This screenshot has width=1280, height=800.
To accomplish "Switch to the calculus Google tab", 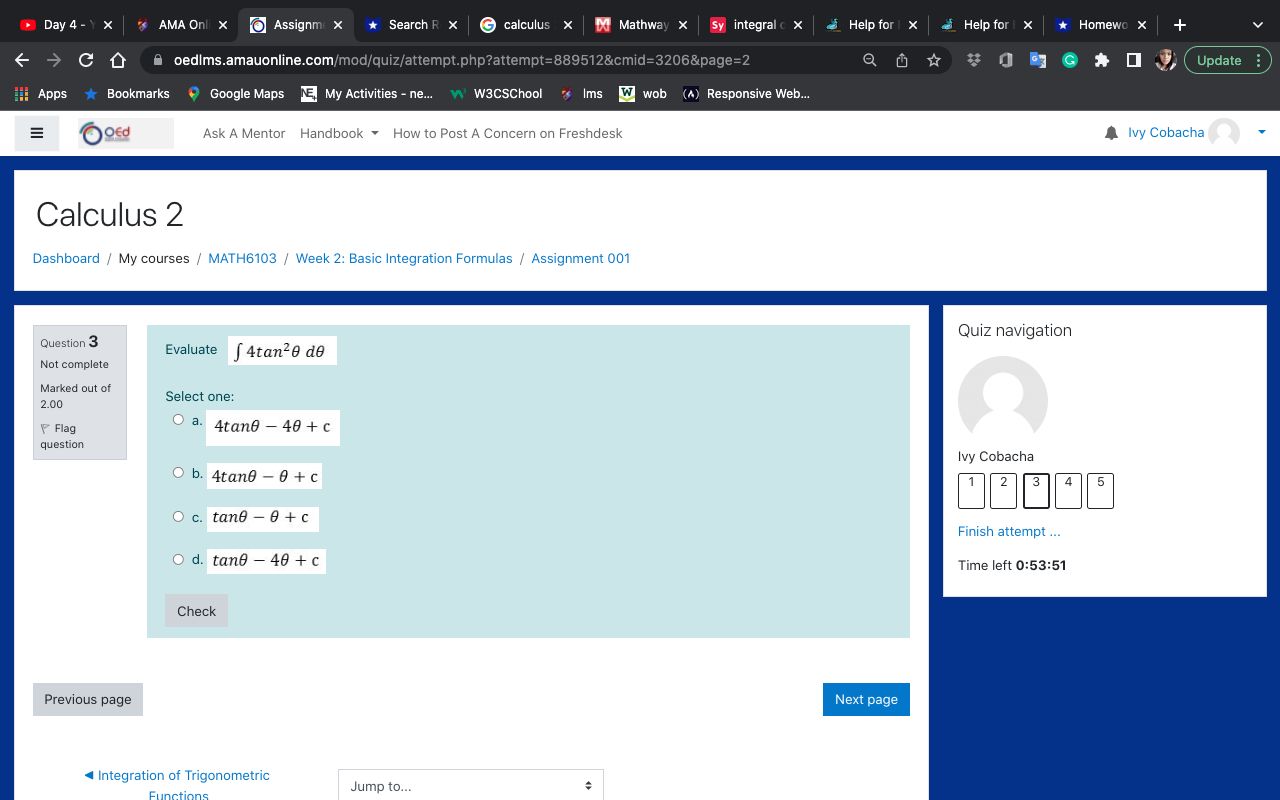I will pyautogui.click(x=527, y=25).
